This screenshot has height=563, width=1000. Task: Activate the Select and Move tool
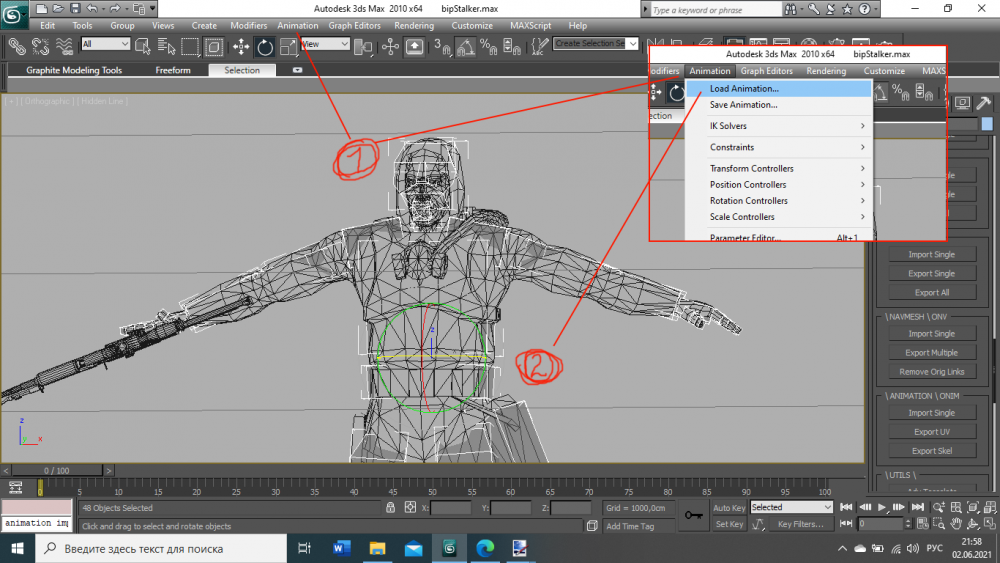pyautogui.click(x=241, y=46)
